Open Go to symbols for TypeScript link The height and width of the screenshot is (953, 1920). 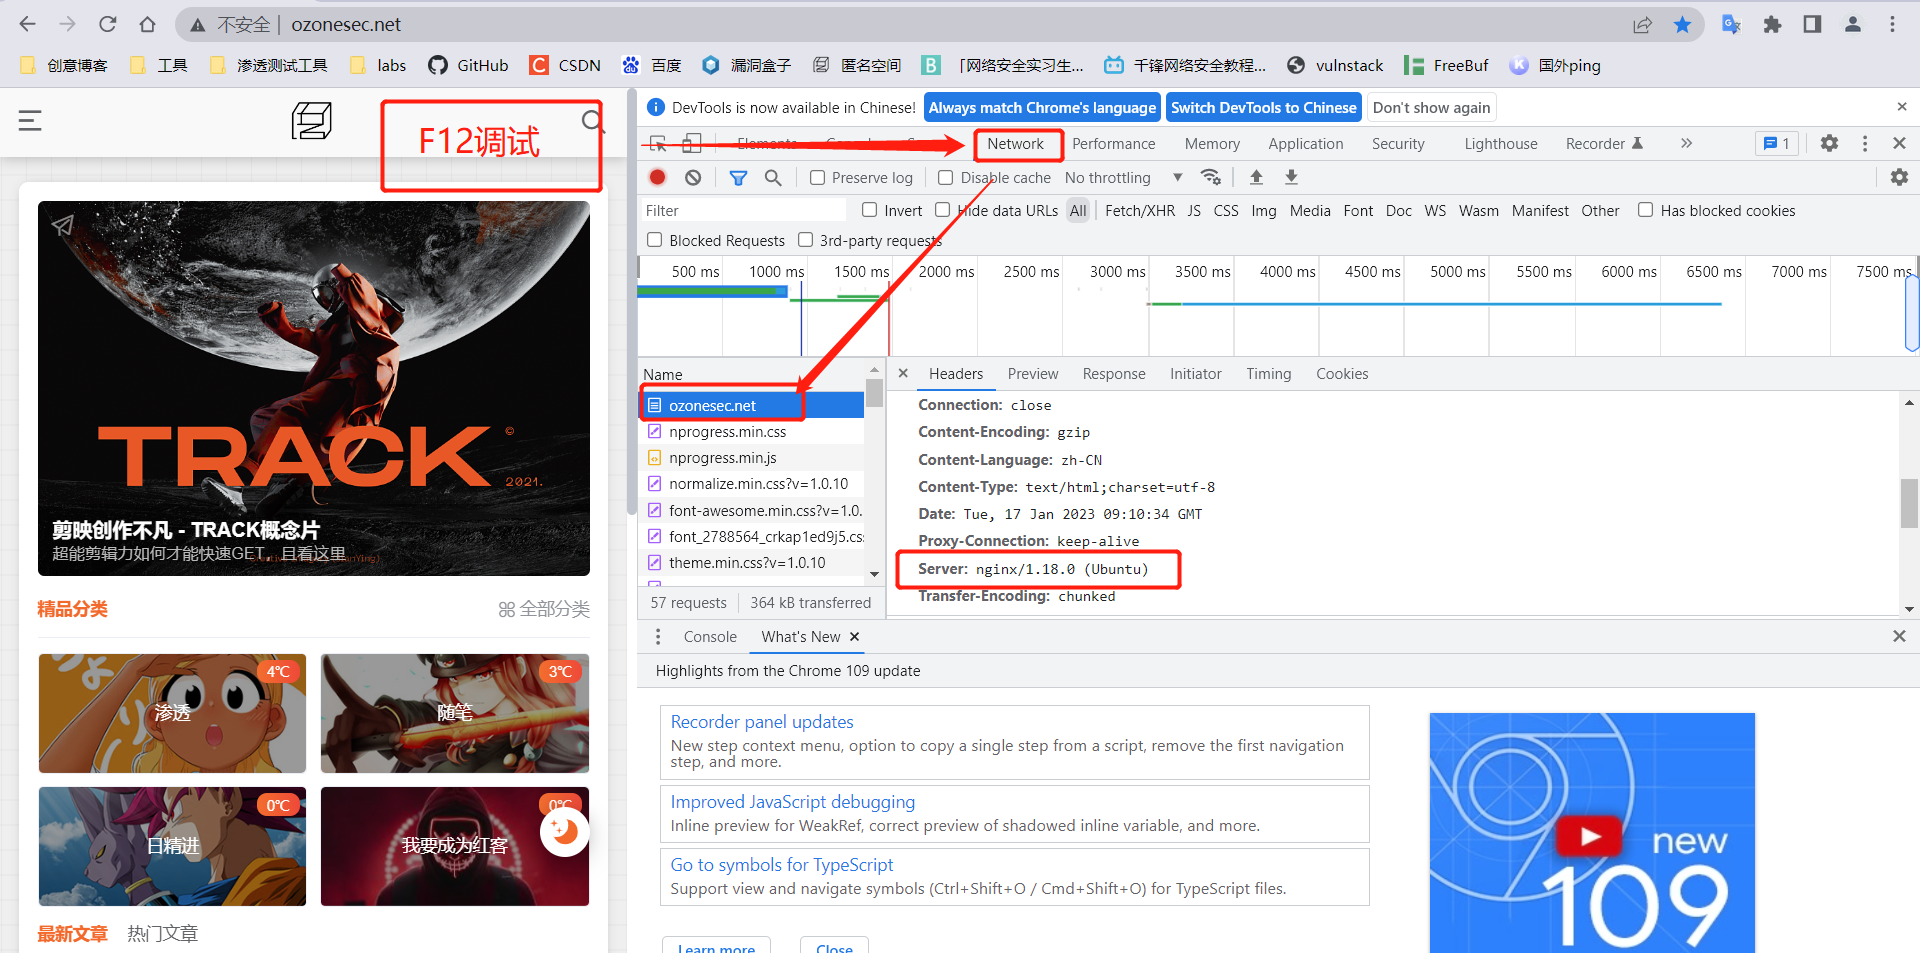pyautogui.click(x=781, y=865)
